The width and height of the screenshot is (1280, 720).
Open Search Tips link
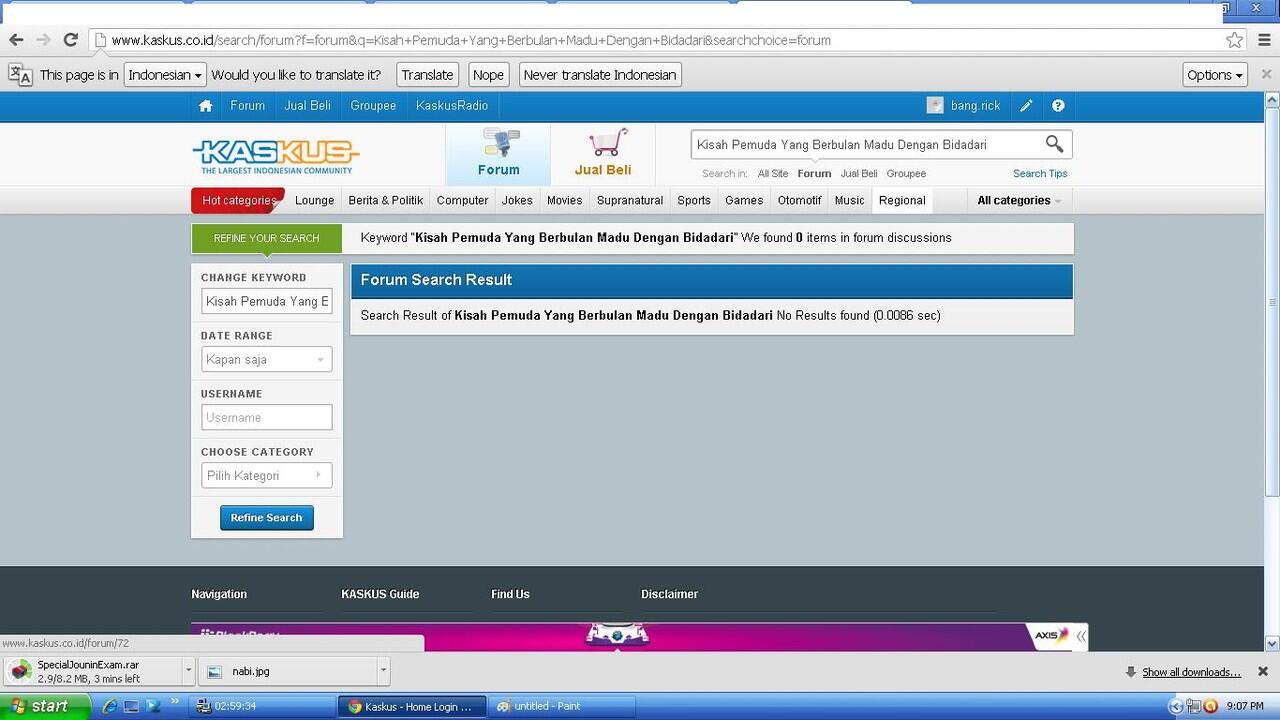pyautogui.click(x=1040, y=173)
